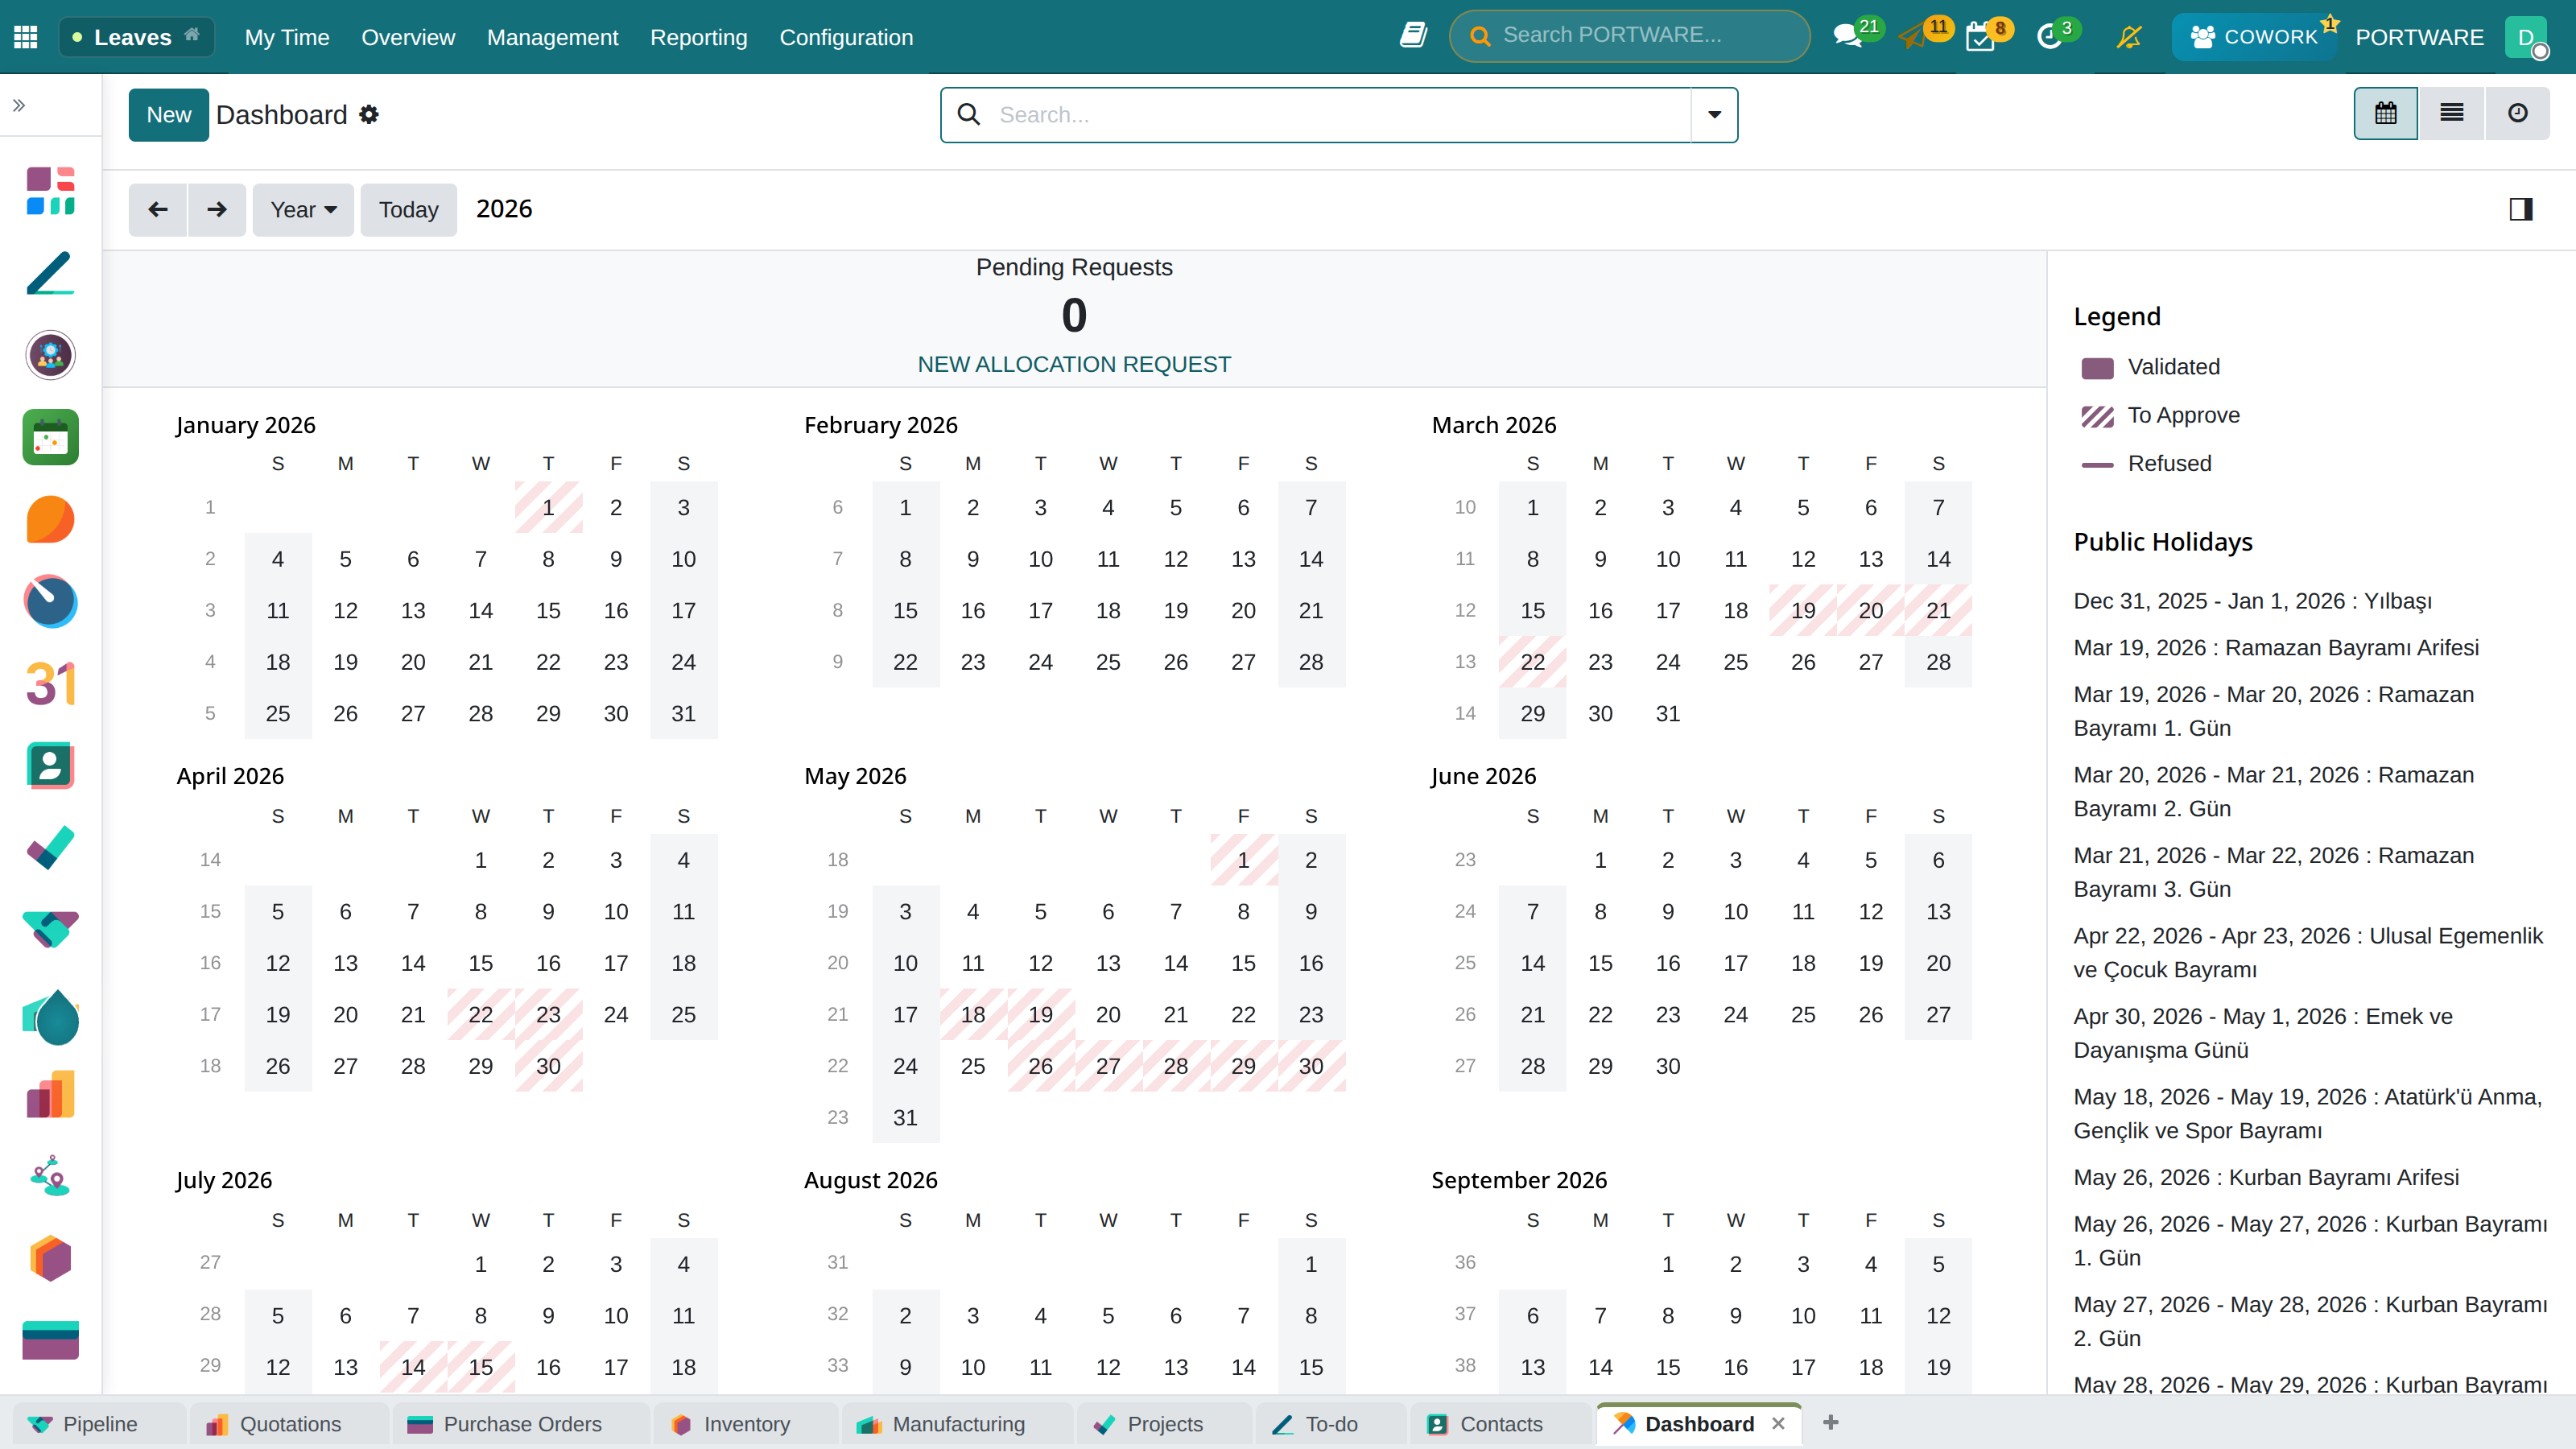
Task: Open the Overview menu
Action: pos(408,37)
